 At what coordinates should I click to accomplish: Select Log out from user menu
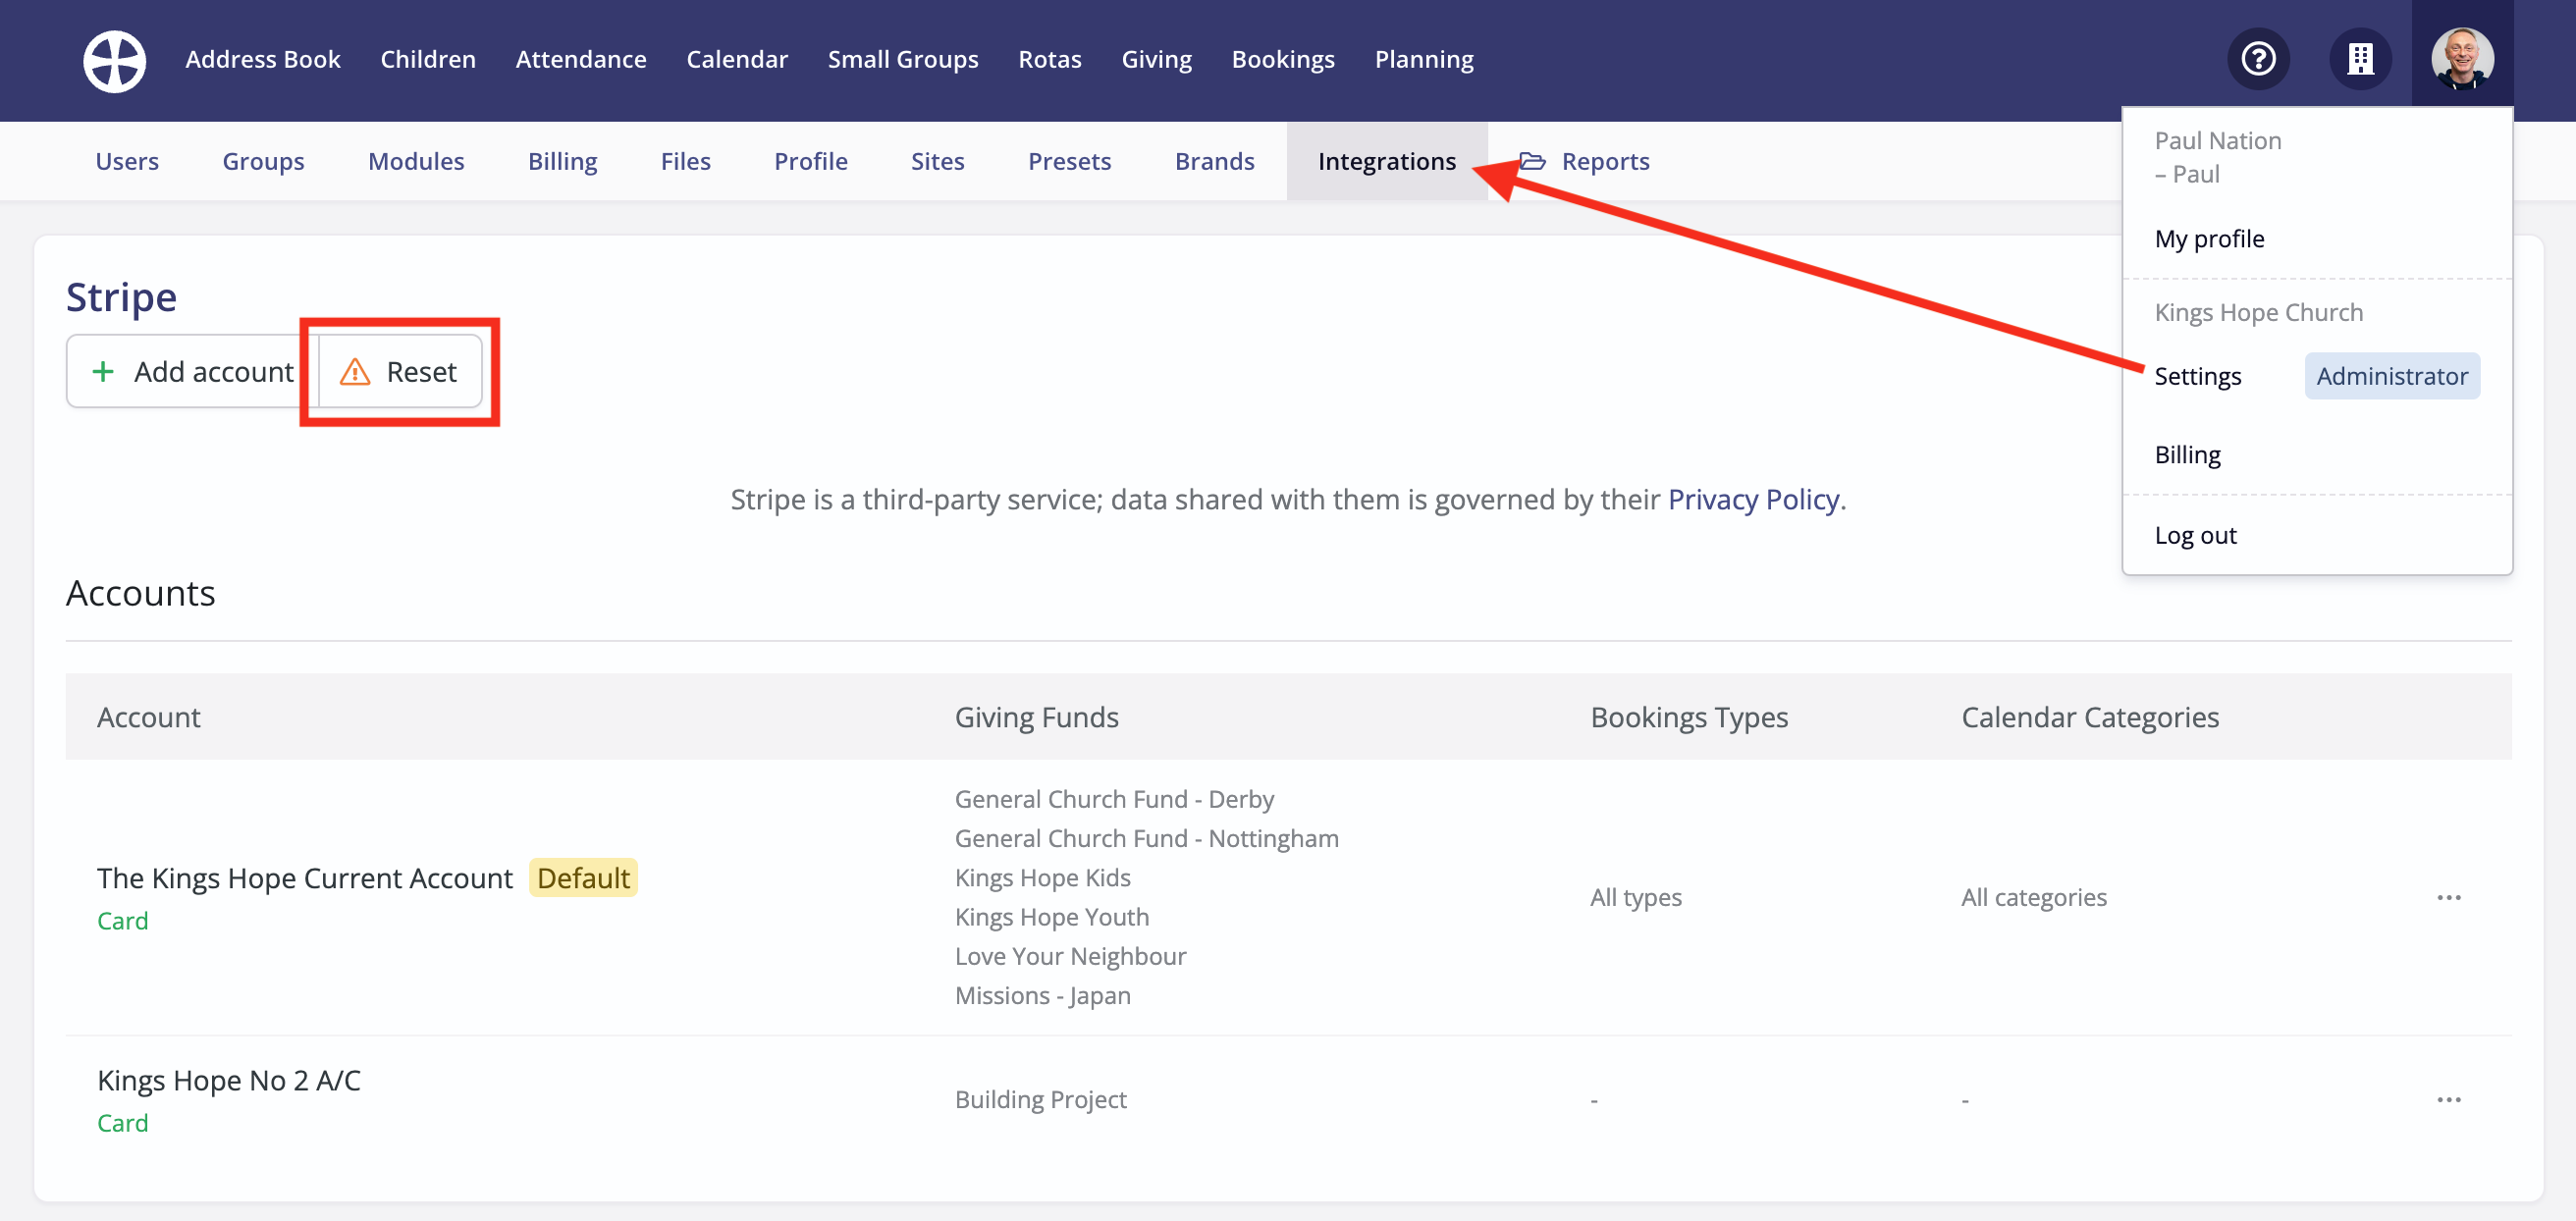2195,535
